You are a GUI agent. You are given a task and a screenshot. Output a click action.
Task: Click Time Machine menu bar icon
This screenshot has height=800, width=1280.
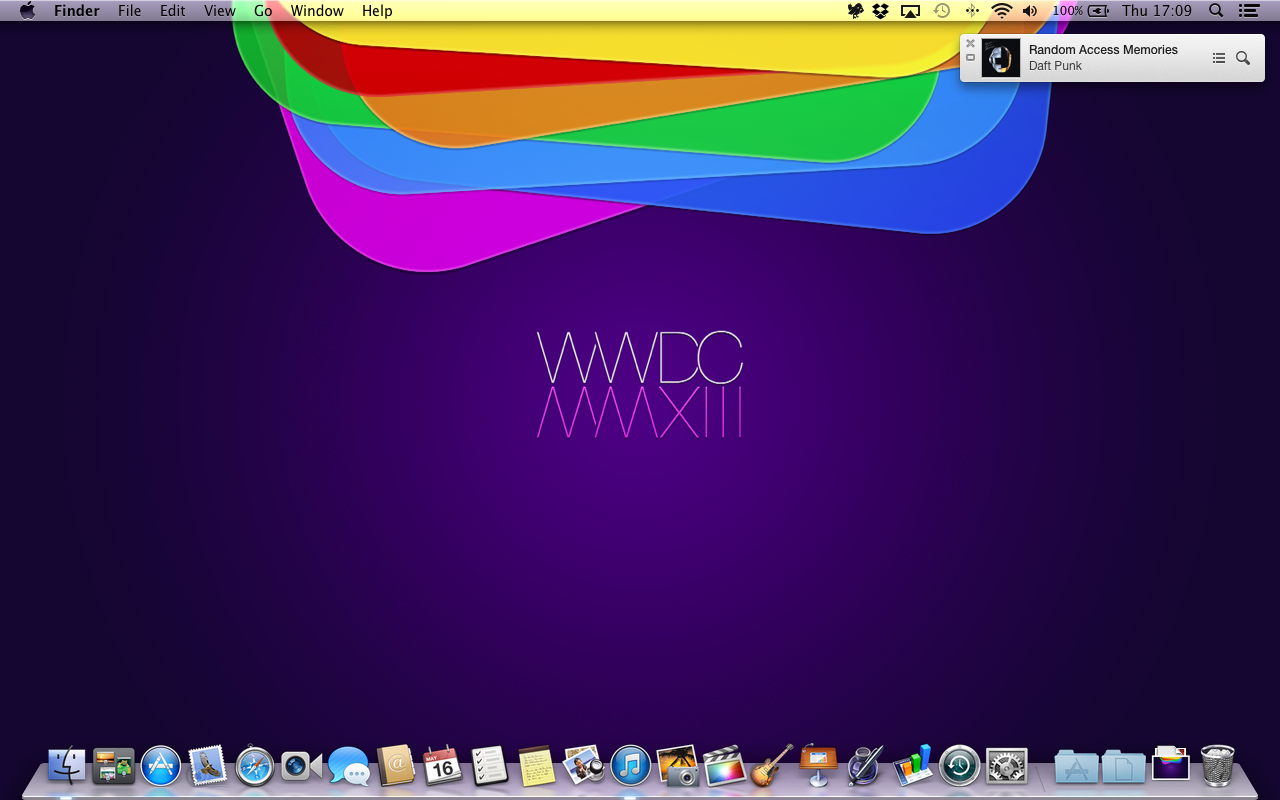[x=941, y=11]
